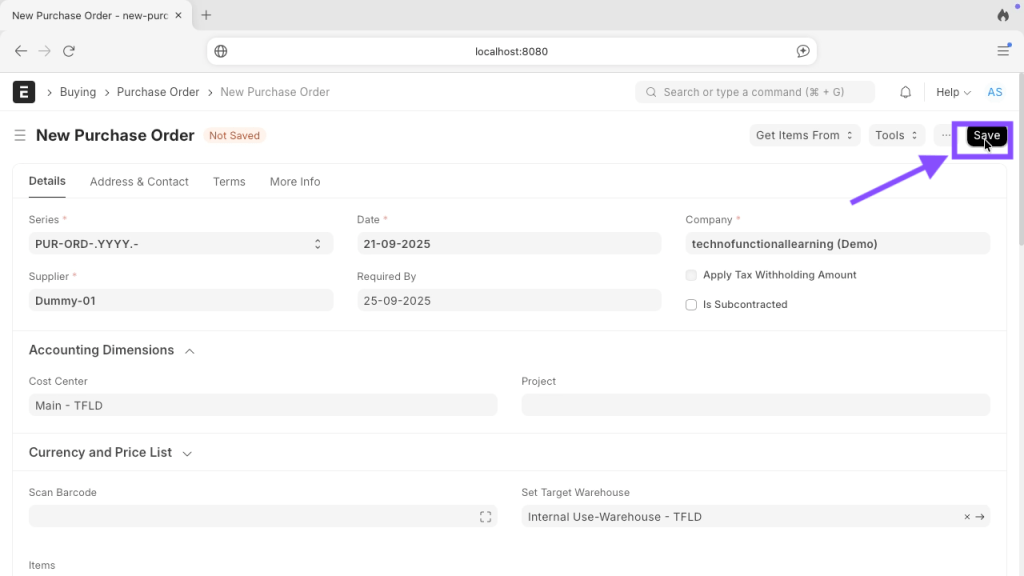Switch to the More Info tab
This screenshot has width=1024, height=576.
tap(295, 182)
